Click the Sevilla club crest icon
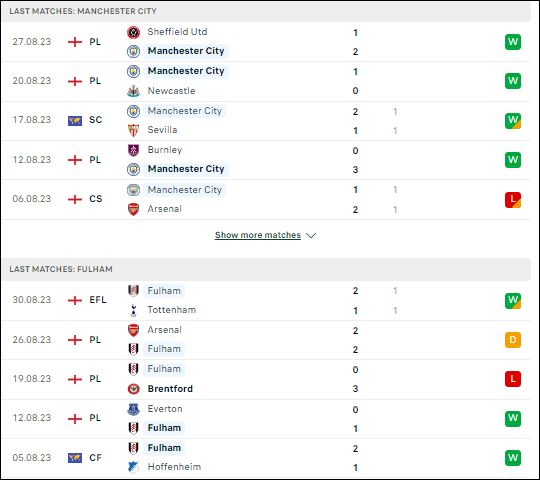 click(x=133, y=130)
